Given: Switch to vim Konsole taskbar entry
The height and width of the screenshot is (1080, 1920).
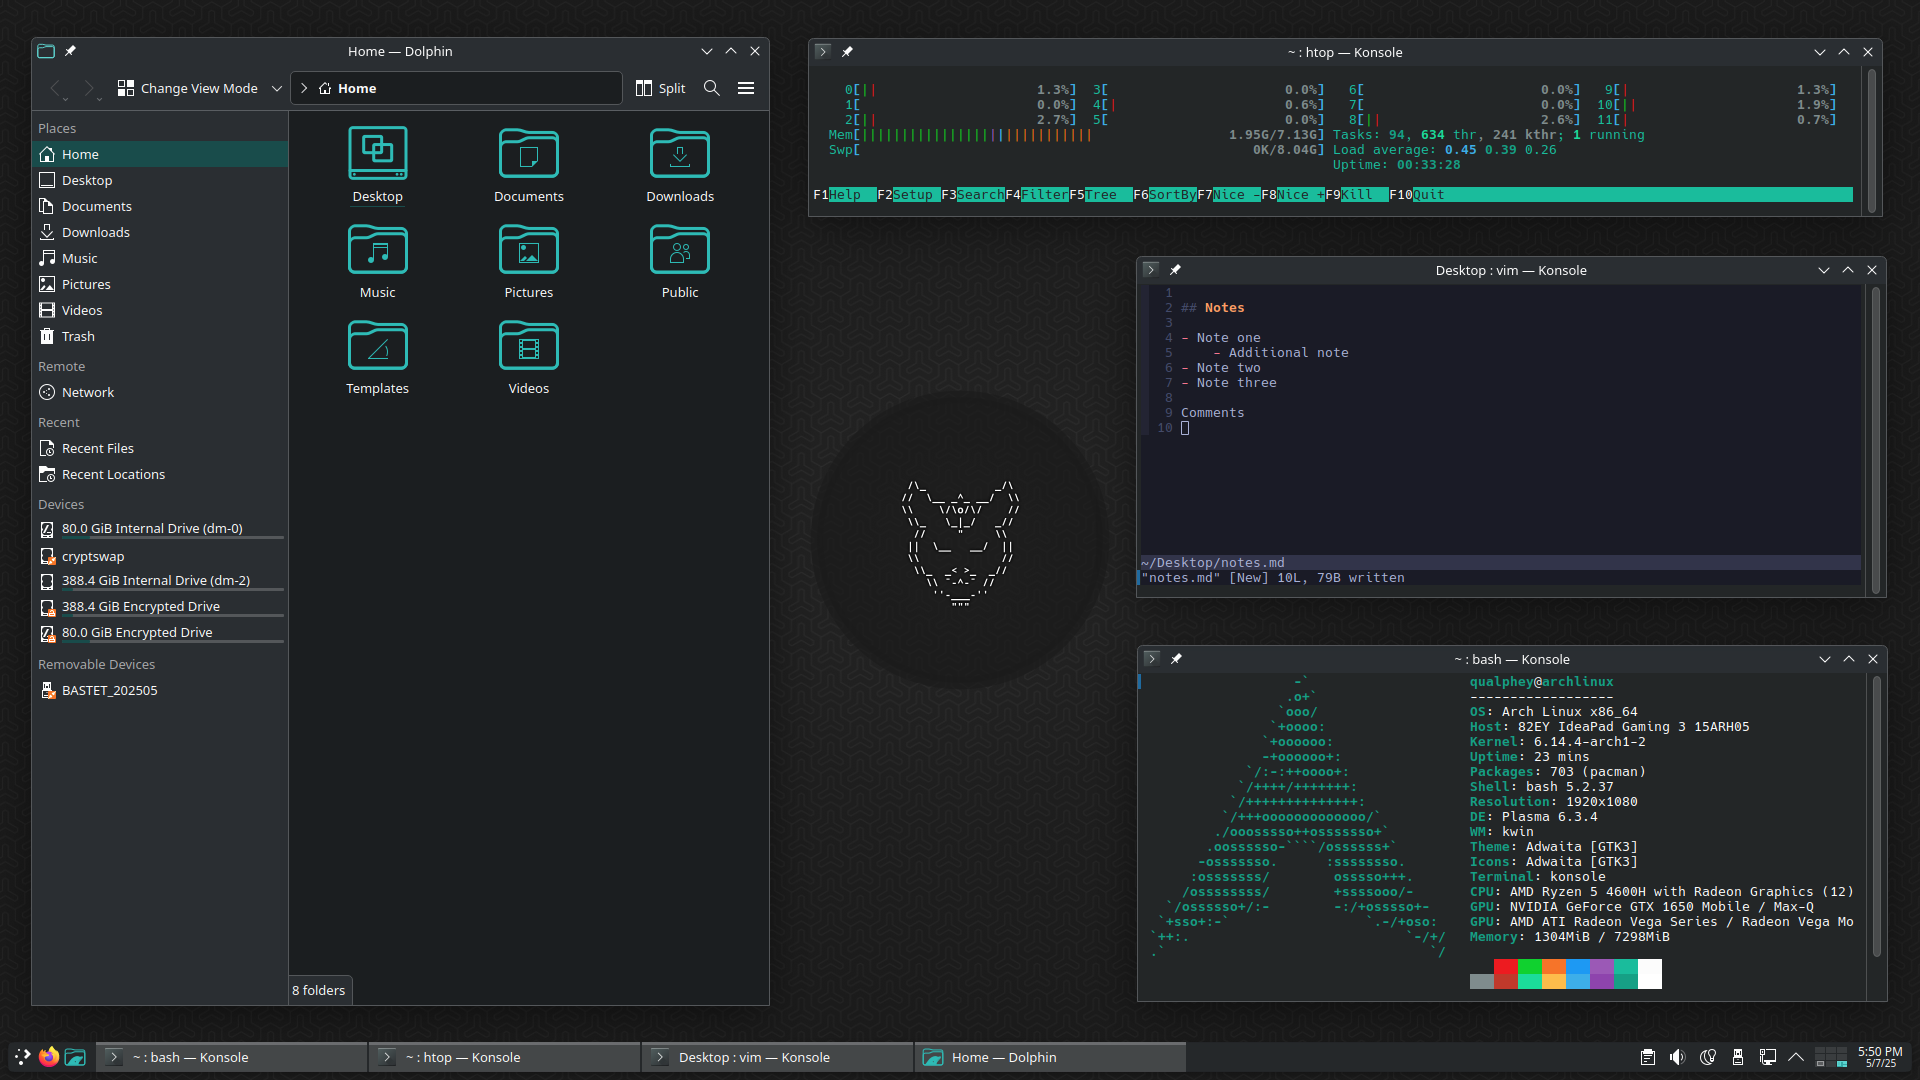Looking at the screenshot, I should tap(777, 1057).
